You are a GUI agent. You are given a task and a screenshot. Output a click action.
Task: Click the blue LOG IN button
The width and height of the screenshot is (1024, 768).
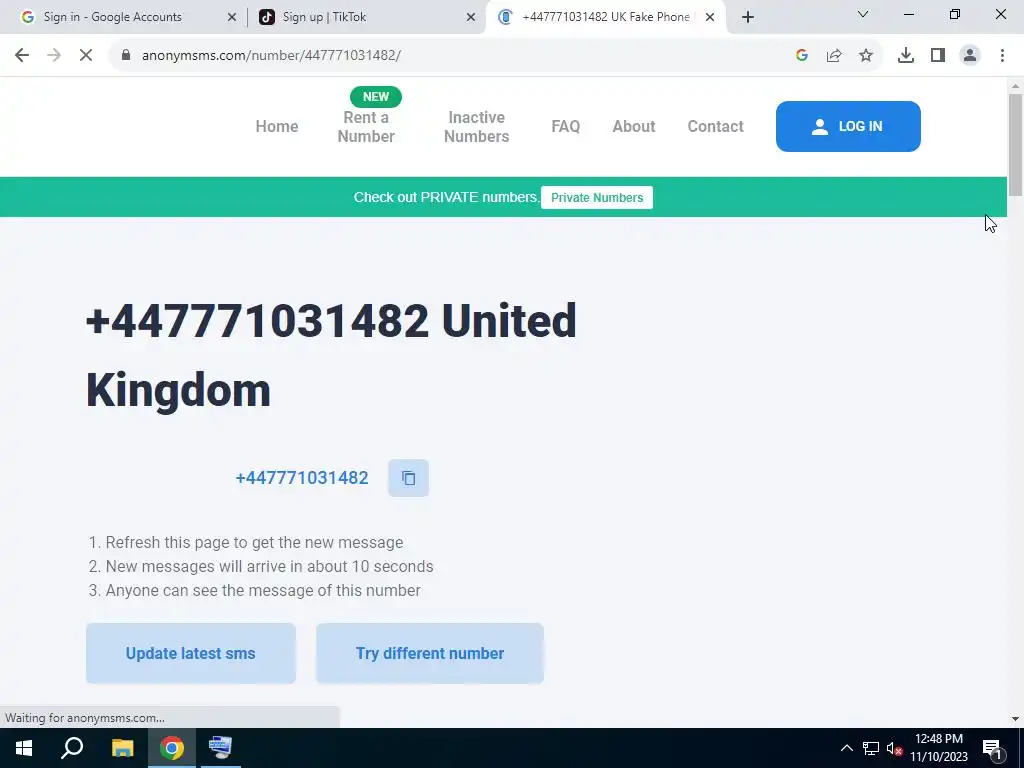tap(848, 127)
